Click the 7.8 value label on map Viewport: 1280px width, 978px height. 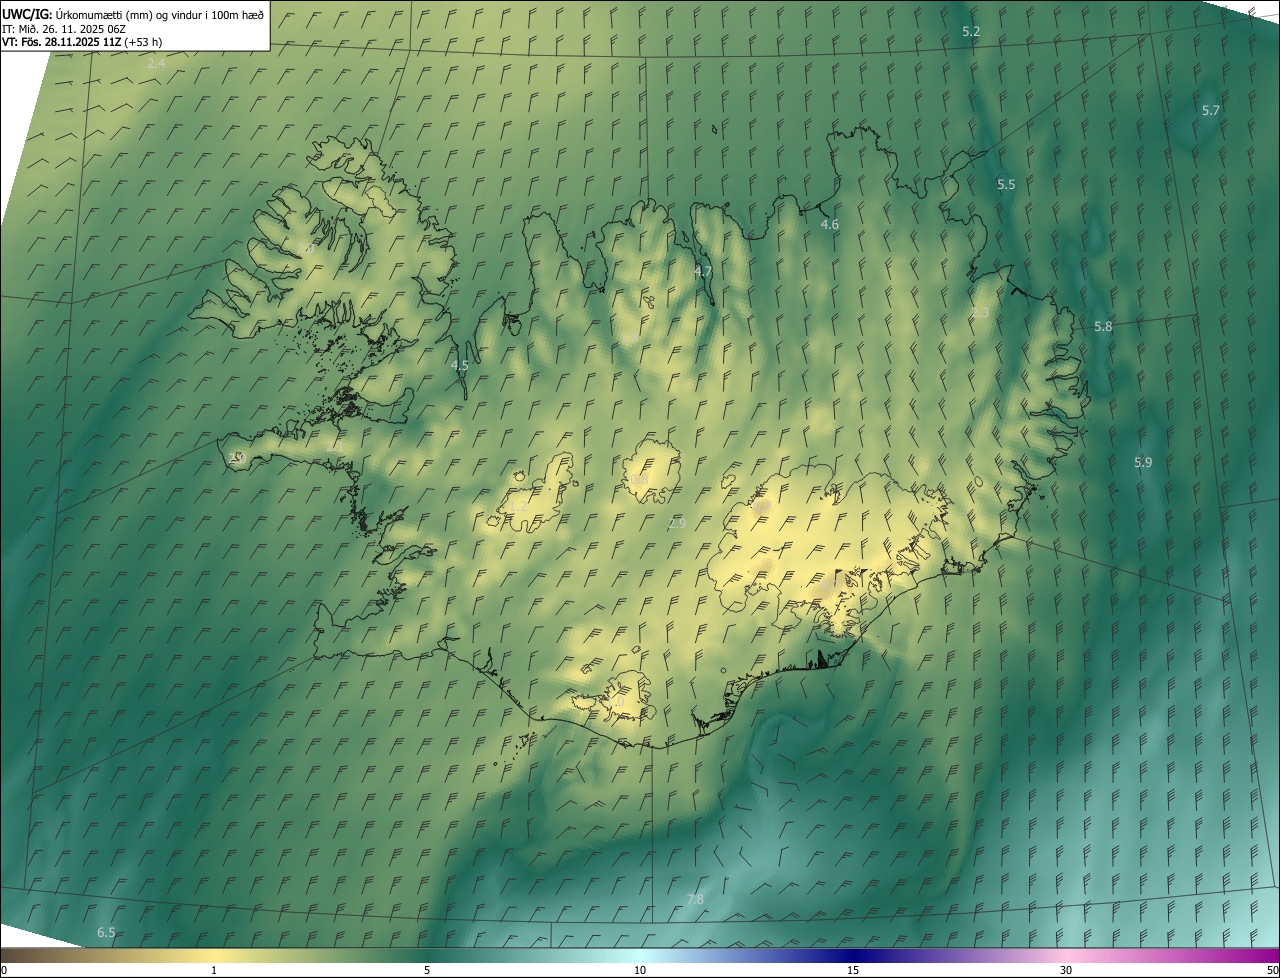click(x=695, y=900)
